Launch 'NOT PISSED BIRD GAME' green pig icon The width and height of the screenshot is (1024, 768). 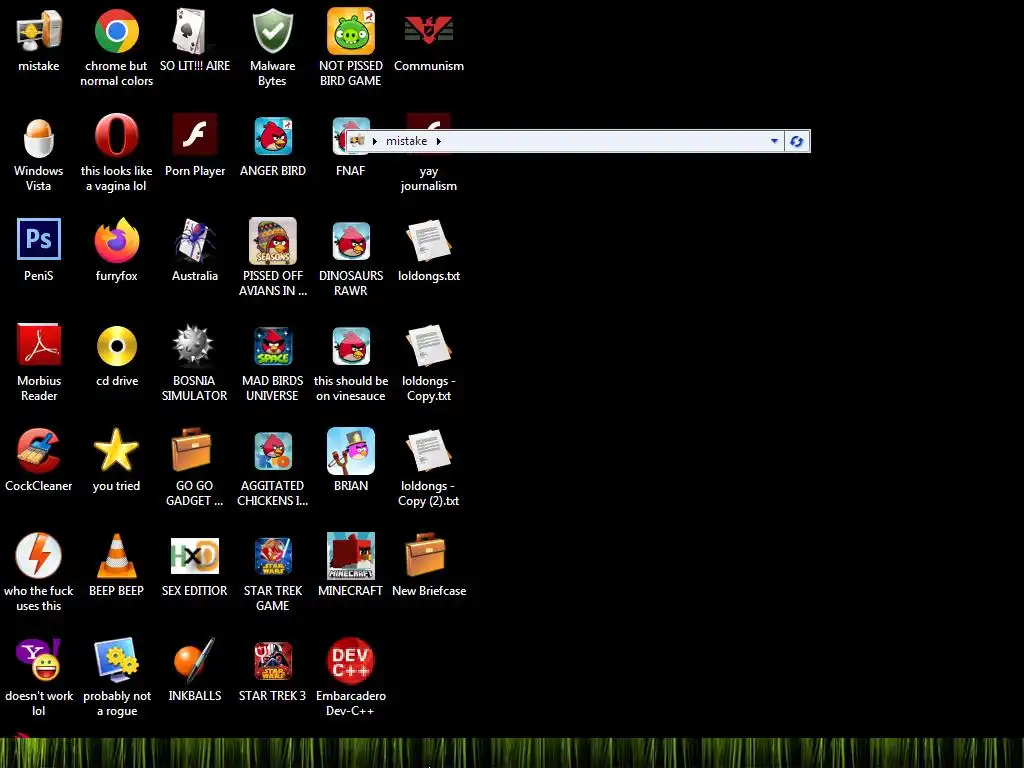tap(351, 31)
